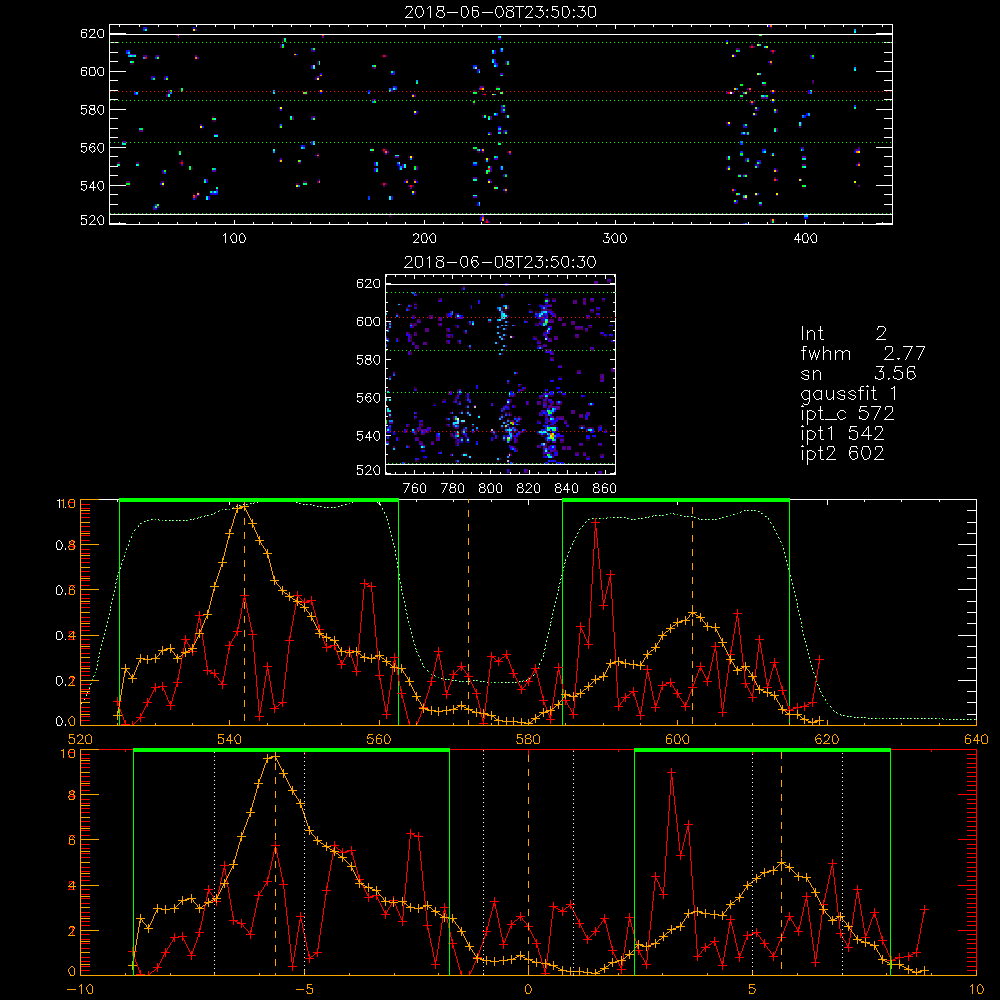Click x-axis label 760 on middle plot
The height and width of the screenshot is (1000, 1000).
(415, 489)
